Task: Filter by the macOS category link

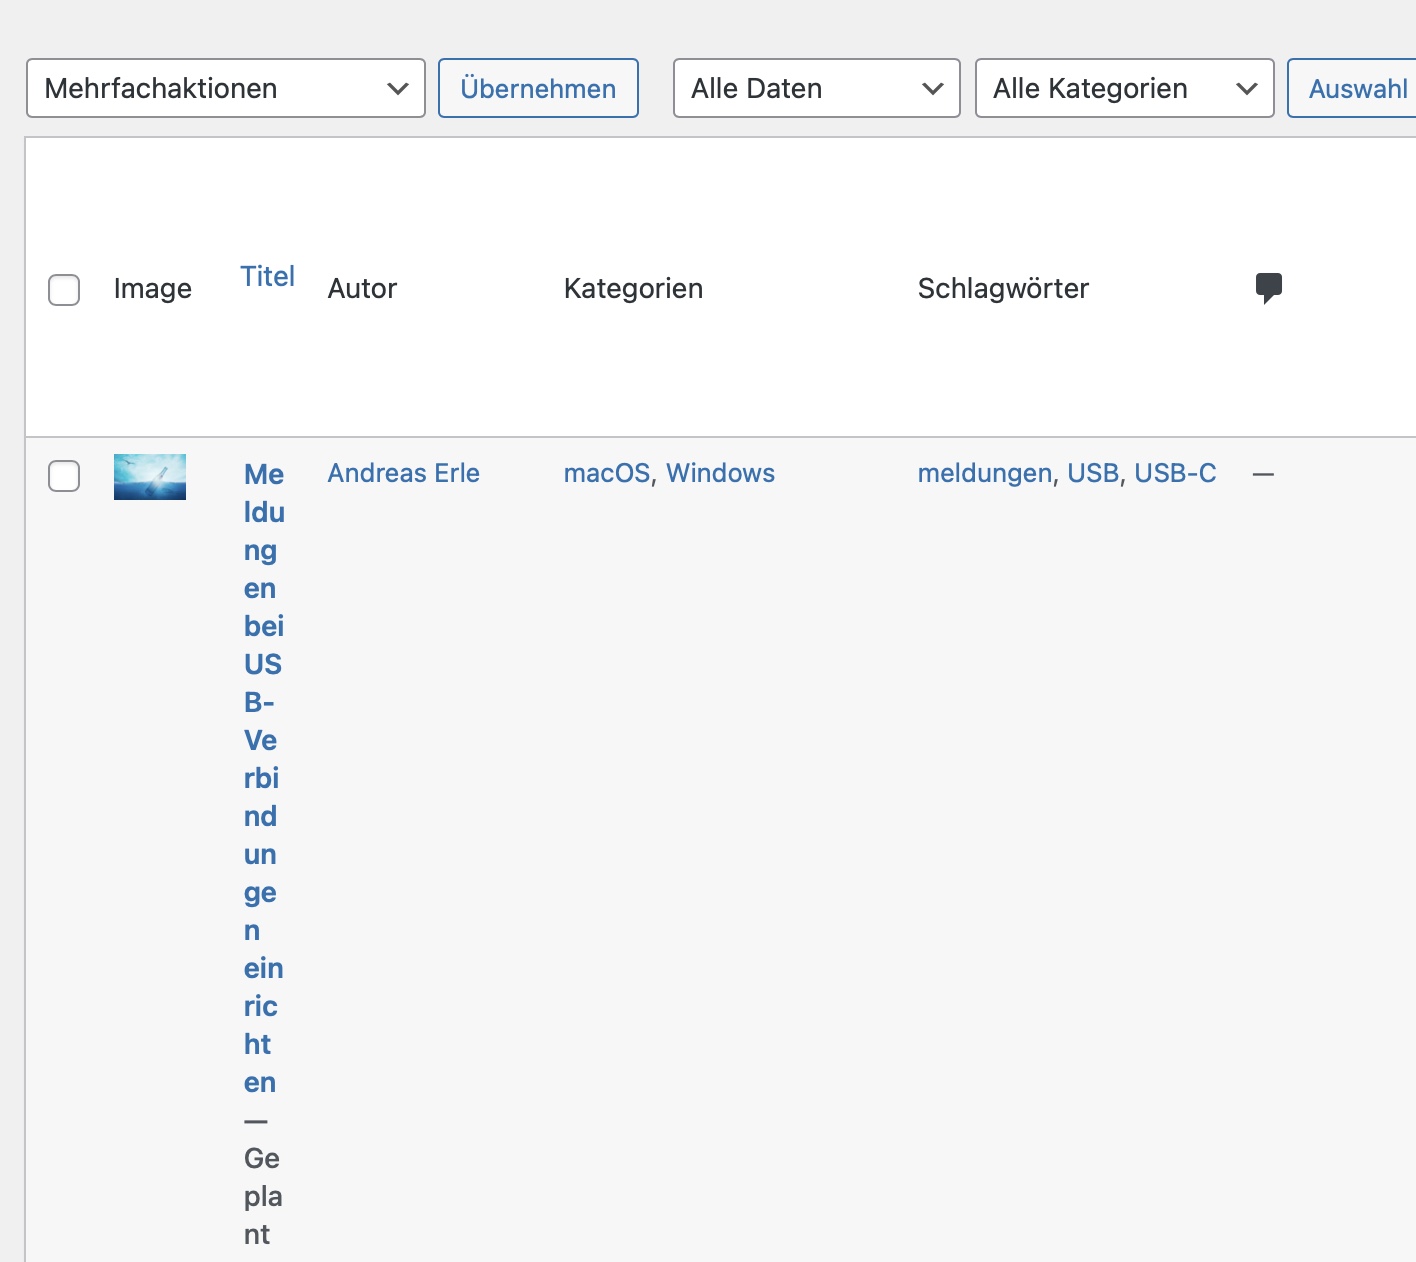Action: pyautogui.click(x=607, y=473)
